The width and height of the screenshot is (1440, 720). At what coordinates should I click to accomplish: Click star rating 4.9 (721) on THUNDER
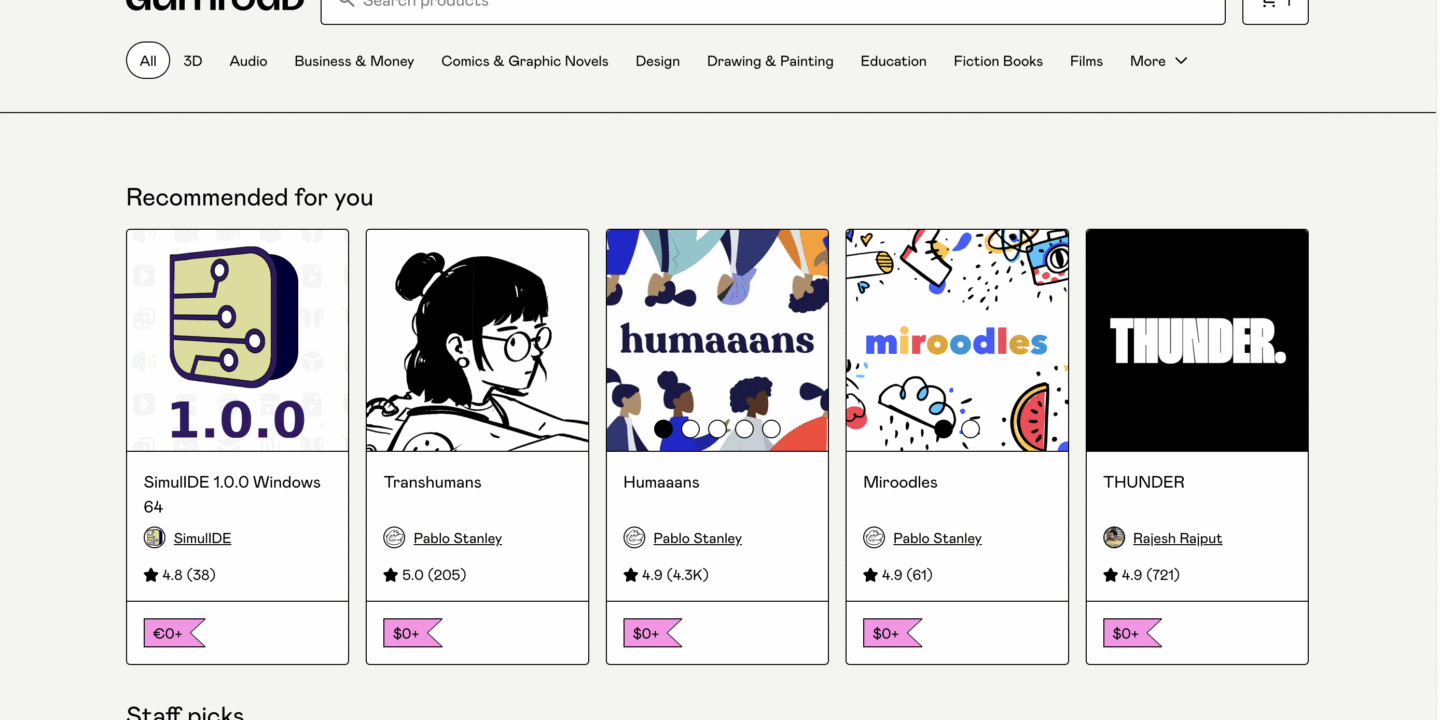(x=1142, y=575)
